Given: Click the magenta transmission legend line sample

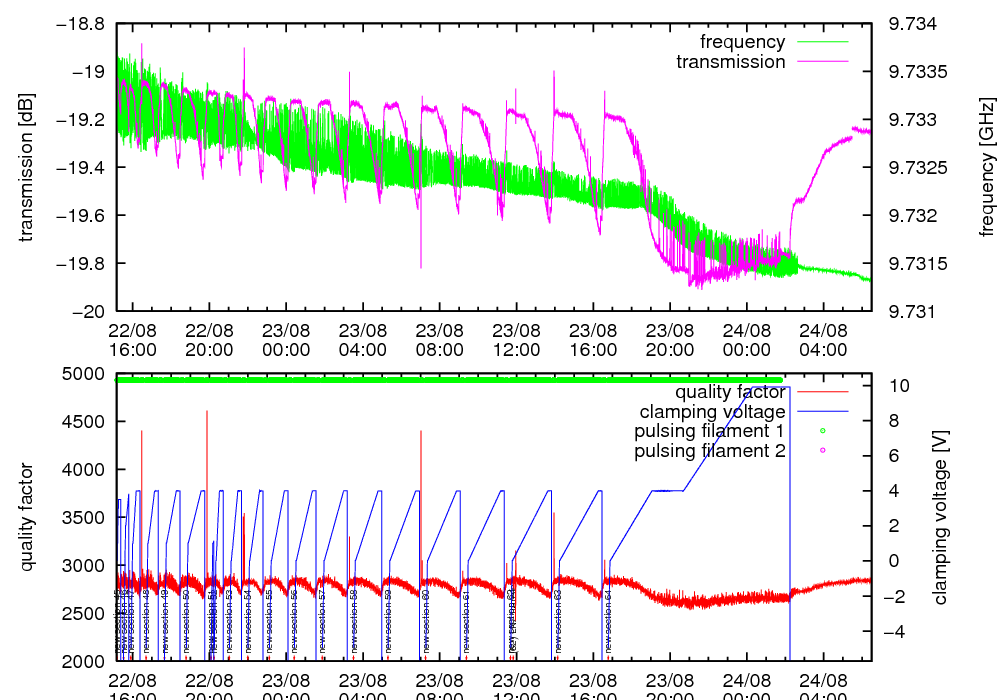Looking at the screenshot, I should pos(820,62).
